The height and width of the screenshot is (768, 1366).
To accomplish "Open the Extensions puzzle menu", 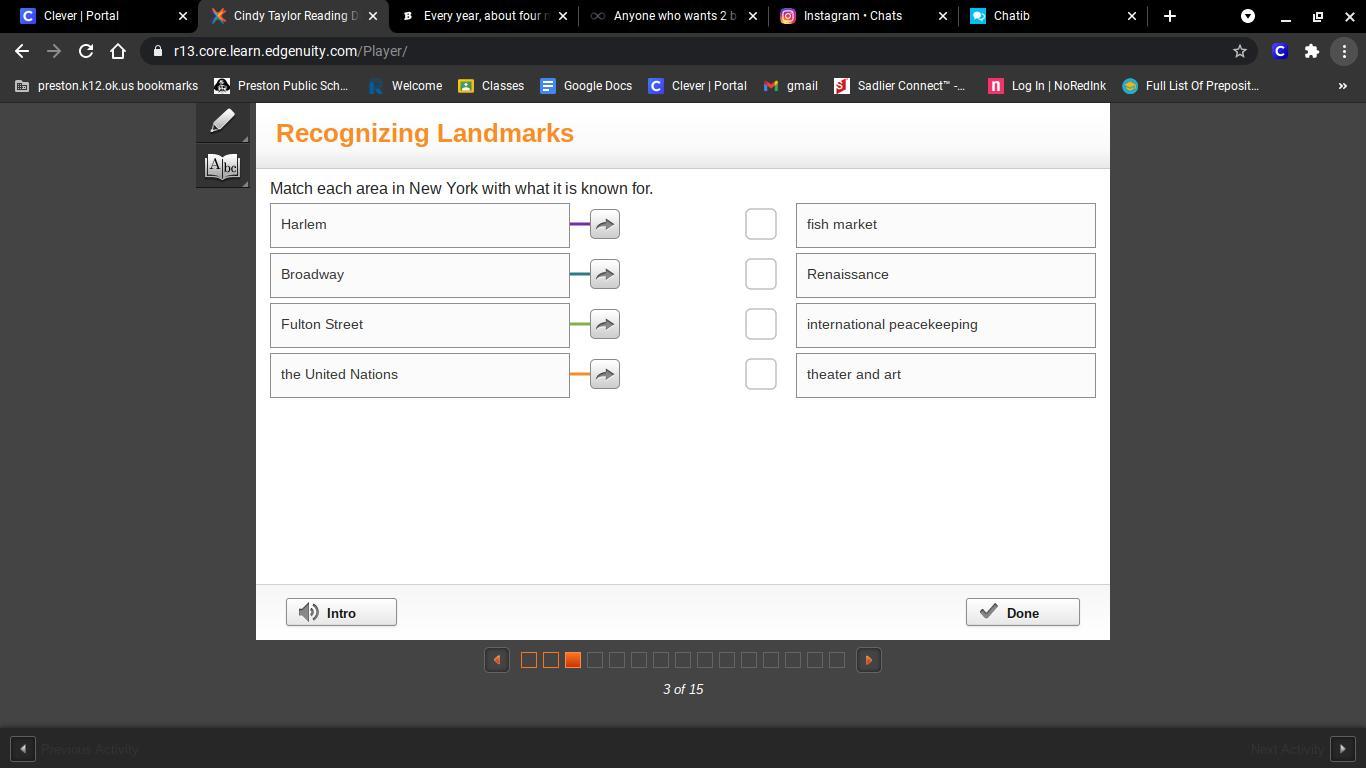I will tap(1311, 51).
